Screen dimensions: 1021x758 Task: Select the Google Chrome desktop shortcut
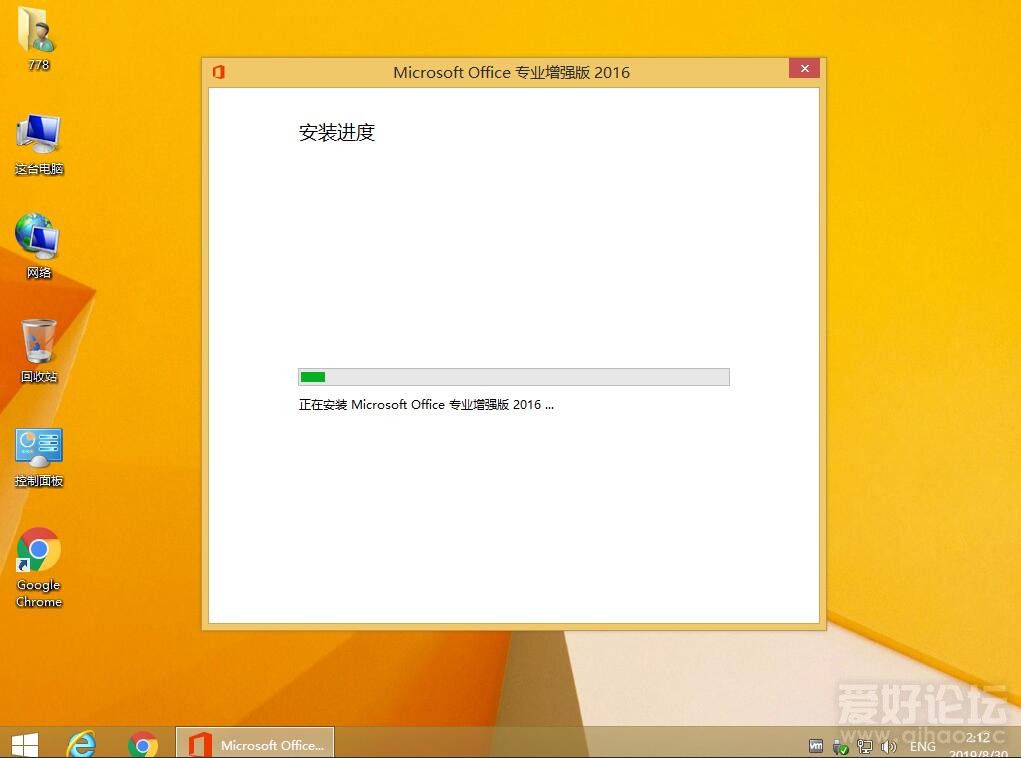(38, 568)
